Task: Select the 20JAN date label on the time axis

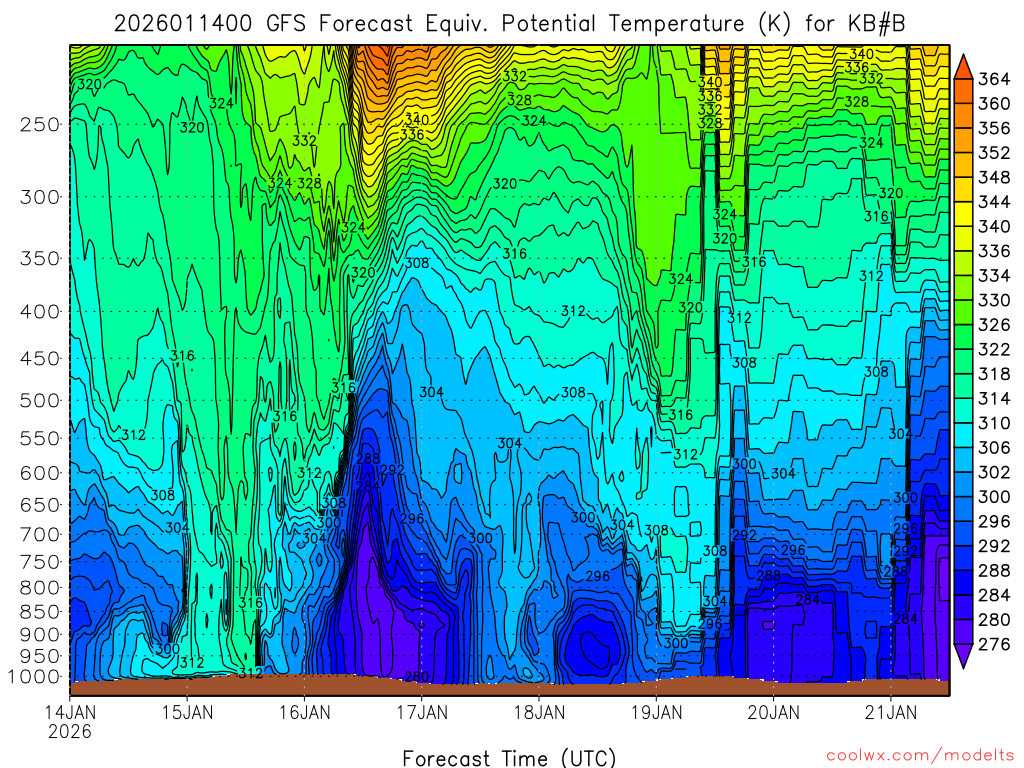Action: point(774,712)
